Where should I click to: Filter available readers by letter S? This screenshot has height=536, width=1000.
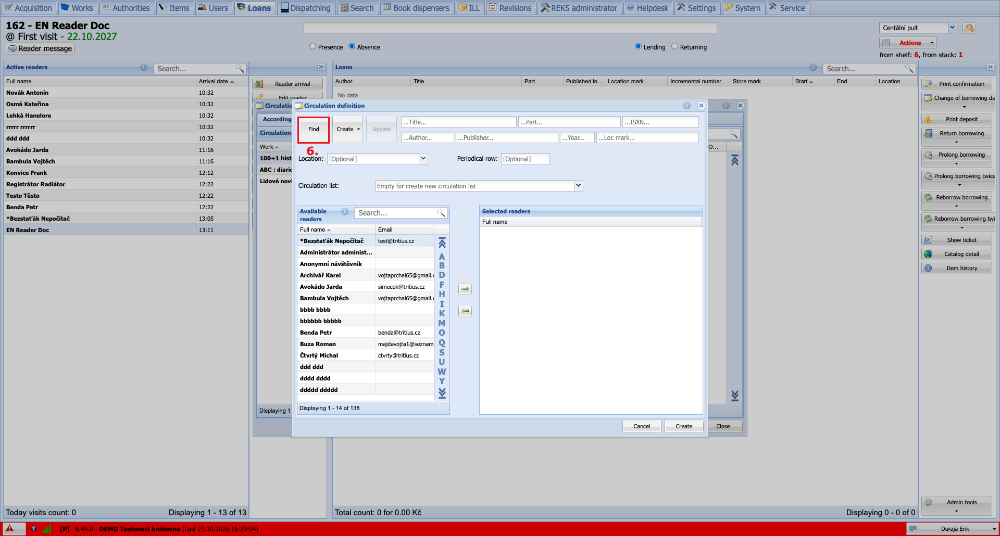coord(442,352)
